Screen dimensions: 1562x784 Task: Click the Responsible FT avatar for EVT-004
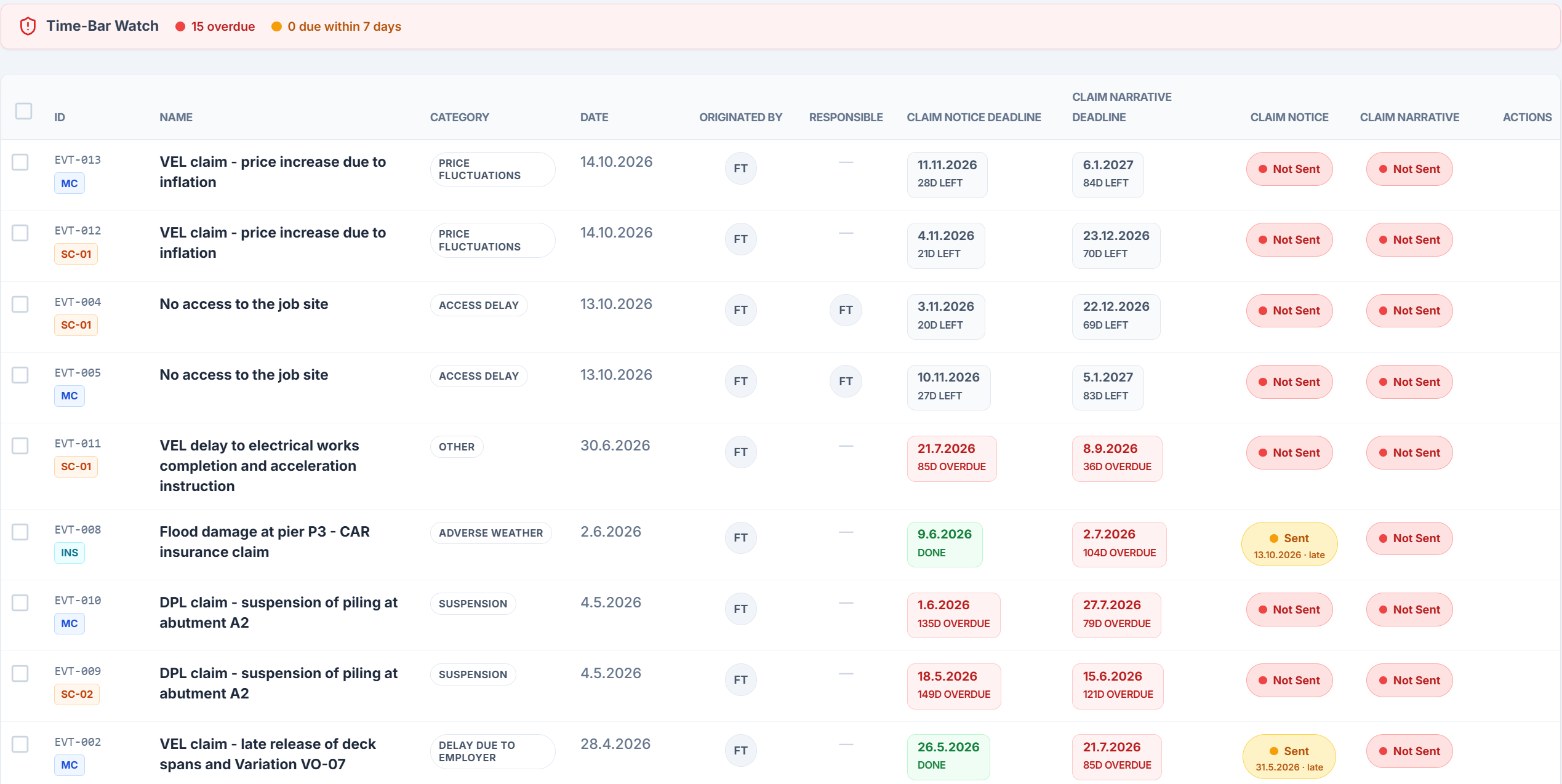846,310
